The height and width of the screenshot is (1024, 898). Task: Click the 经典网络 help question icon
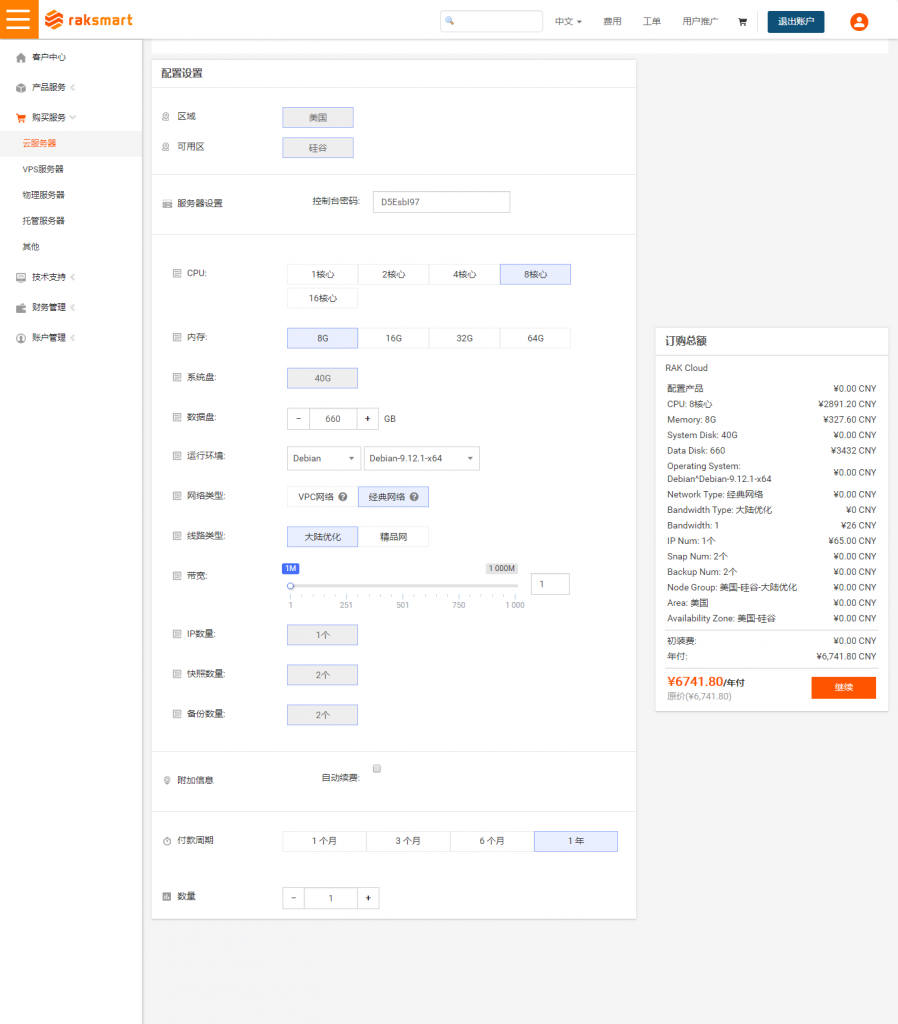click(414, 496)
